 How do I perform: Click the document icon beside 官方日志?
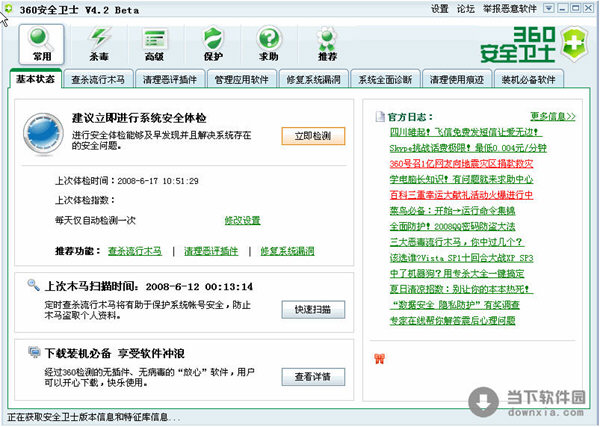coord(380,116)
